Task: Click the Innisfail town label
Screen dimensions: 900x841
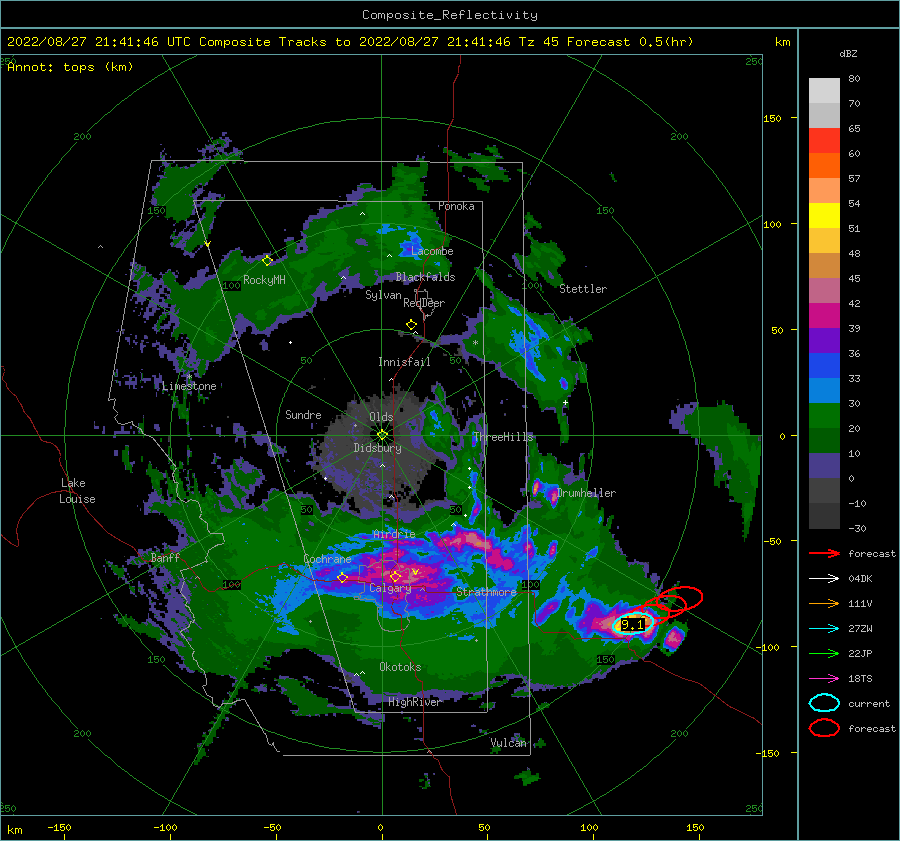Action: point(404,362)
